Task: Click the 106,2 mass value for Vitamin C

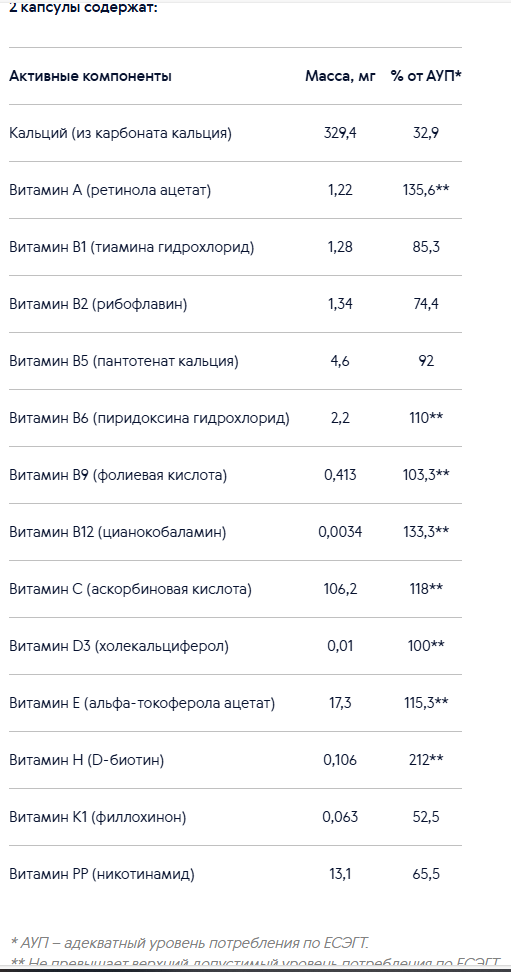Action: pyautogui.click(x=340, y=590)
